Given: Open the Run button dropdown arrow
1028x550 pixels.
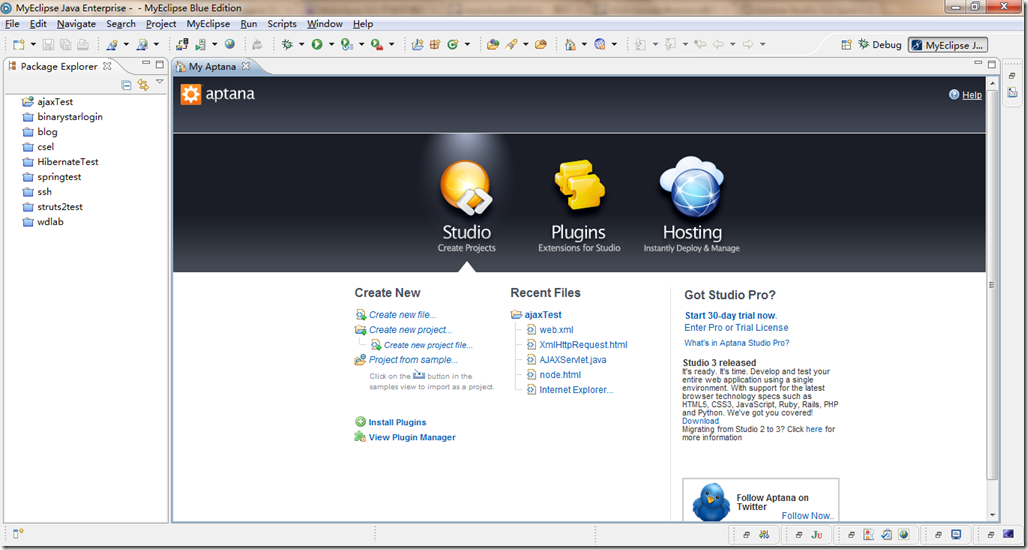Looking at the screenshot, I should click(332, 45).
